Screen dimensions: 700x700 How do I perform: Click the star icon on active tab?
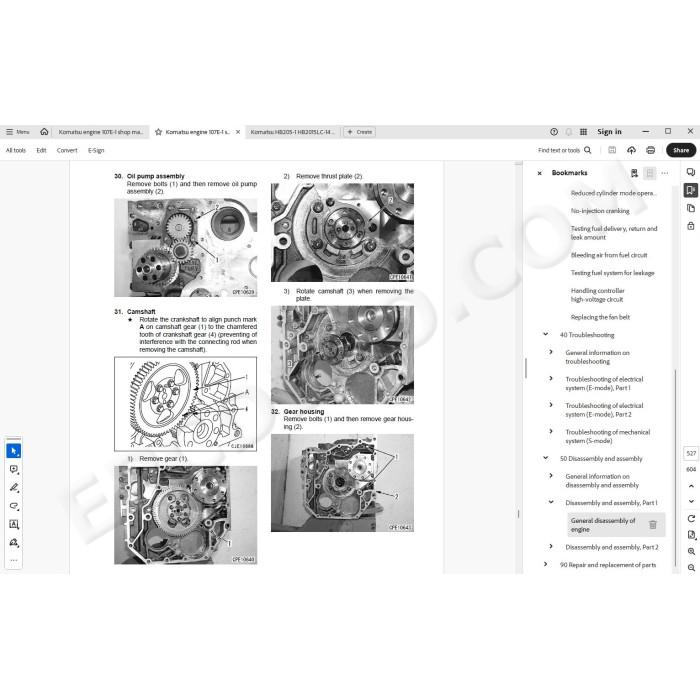tap(158, 132)
